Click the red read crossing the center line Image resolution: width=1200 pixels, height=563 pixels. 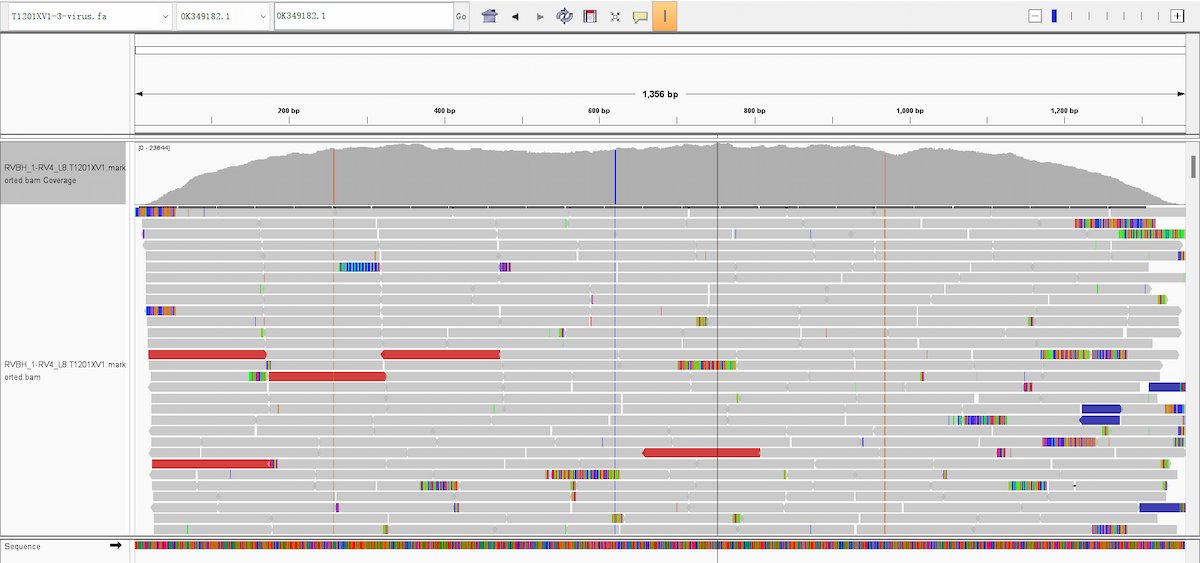point(701,452)
